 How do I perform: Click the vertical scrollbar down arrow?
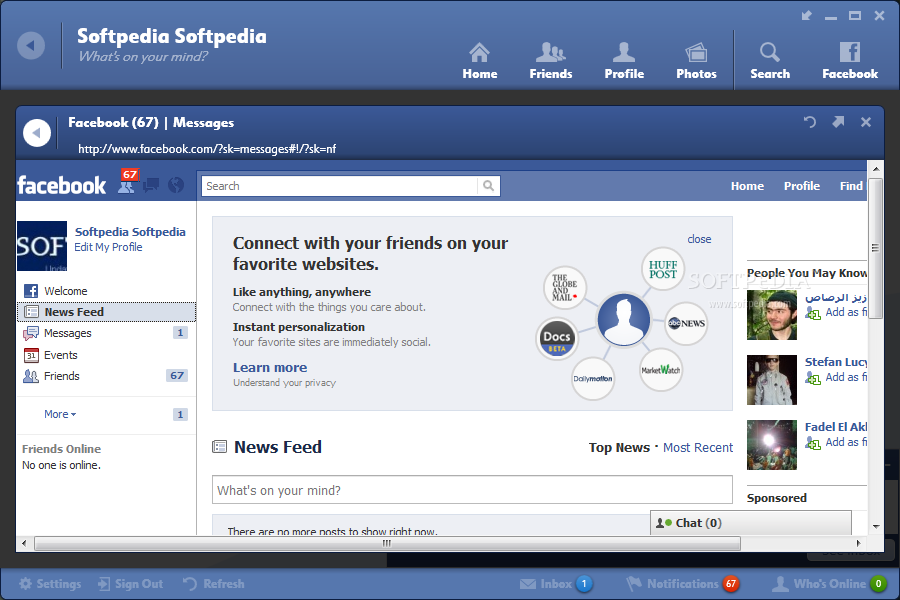coord(876,527)
